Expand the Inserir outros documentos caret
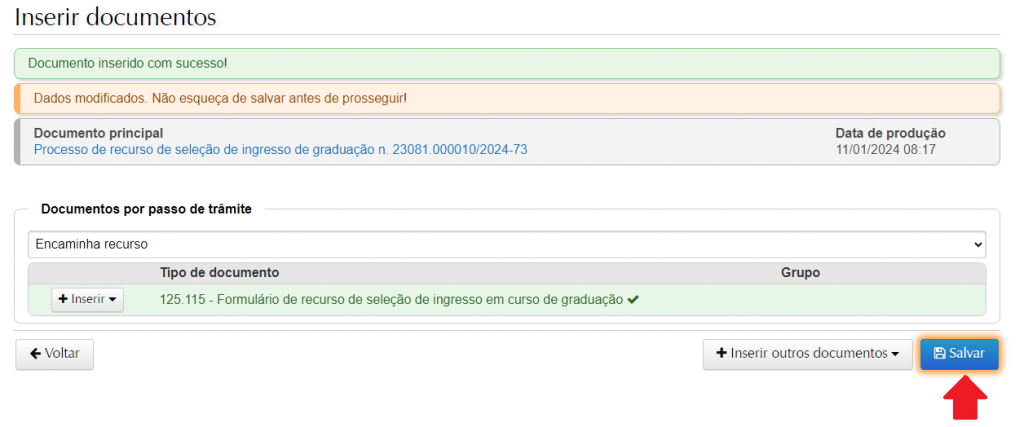Image resolution: width=1024 pixels, height=427 pixels. click(x=895, y=354)
